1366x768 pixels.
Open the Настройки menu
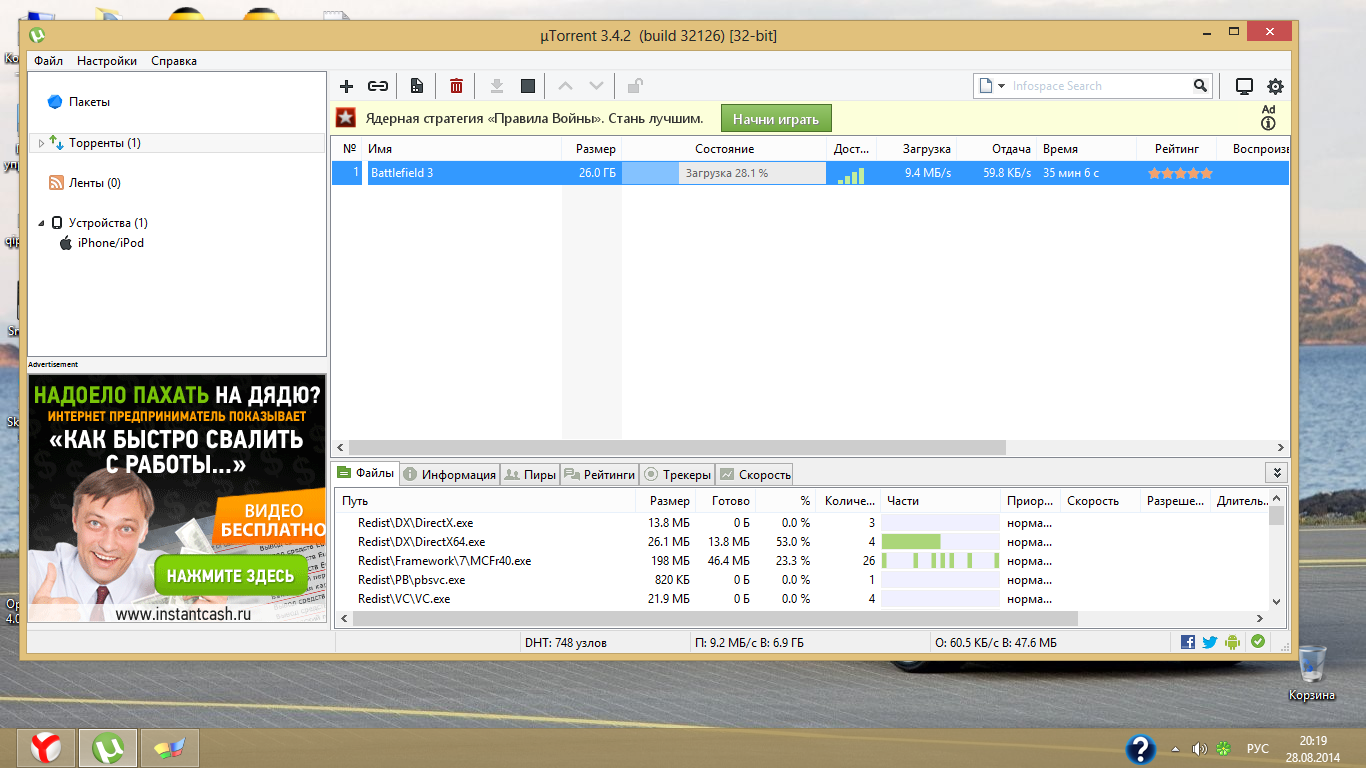[107, 61]
